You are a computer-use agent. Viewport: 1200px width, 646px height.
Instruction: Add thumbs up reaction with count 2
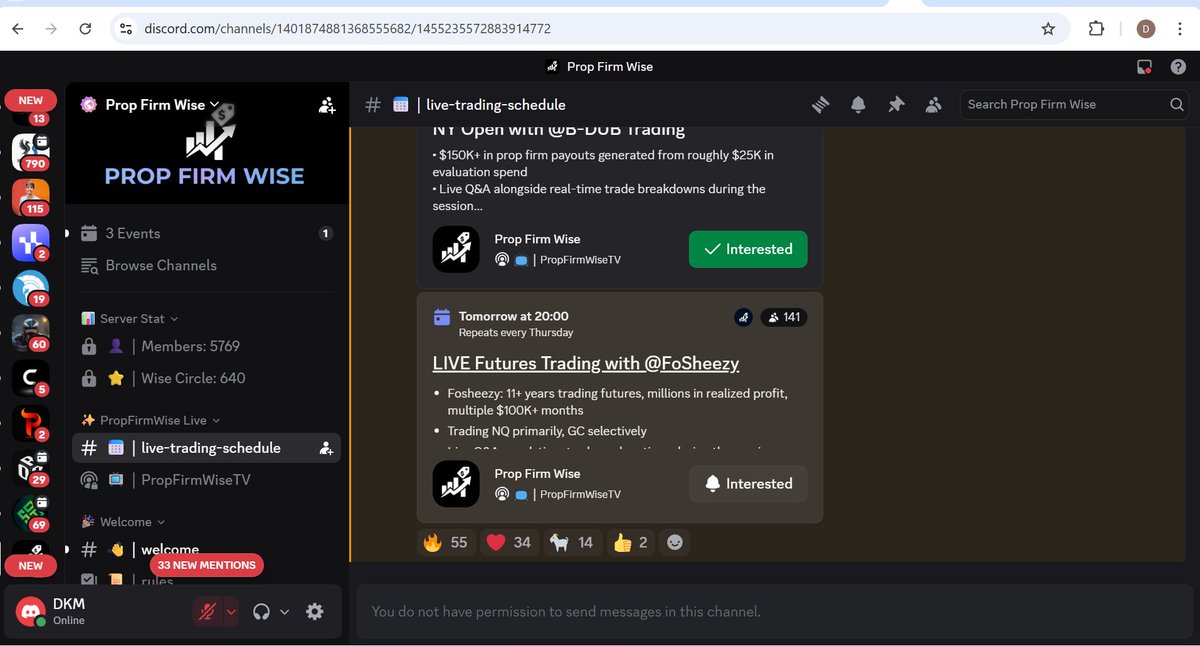[631, 542]
